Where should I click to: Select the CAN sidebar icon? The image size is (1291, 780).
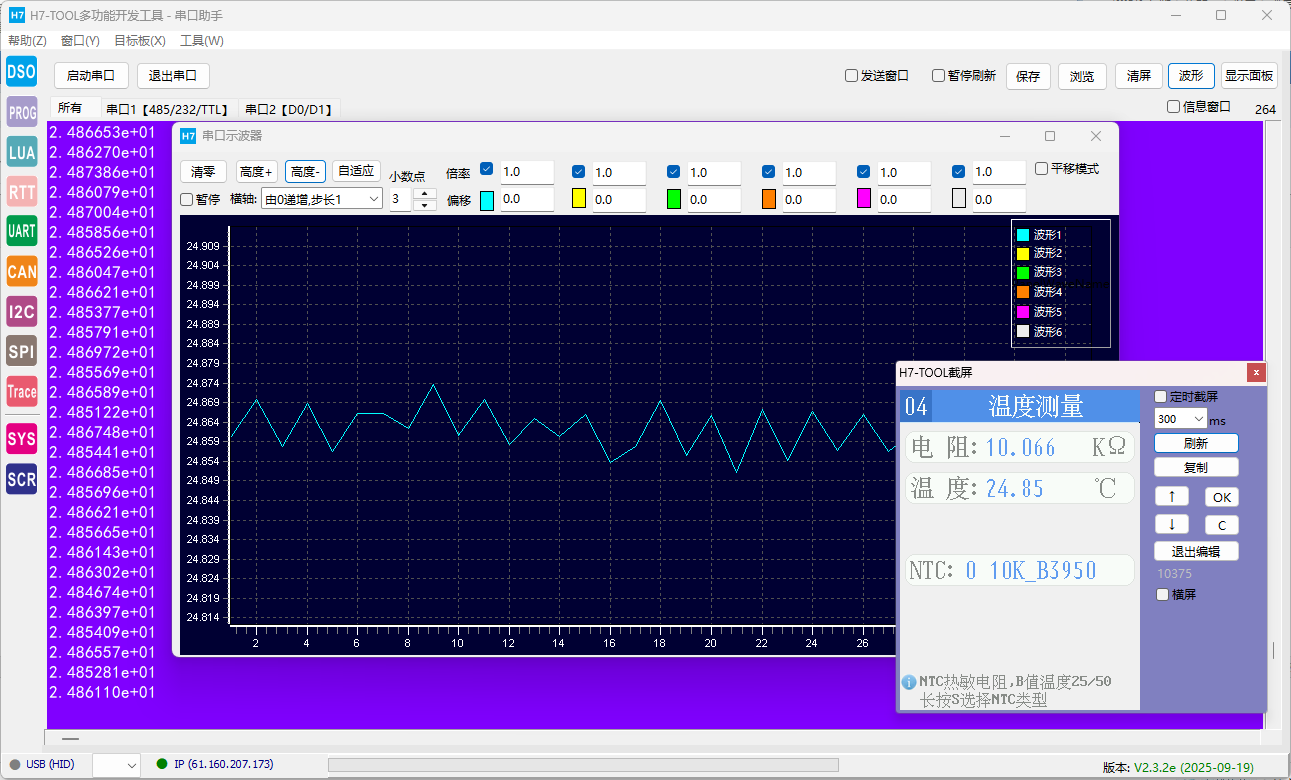[x=21, y=271]
